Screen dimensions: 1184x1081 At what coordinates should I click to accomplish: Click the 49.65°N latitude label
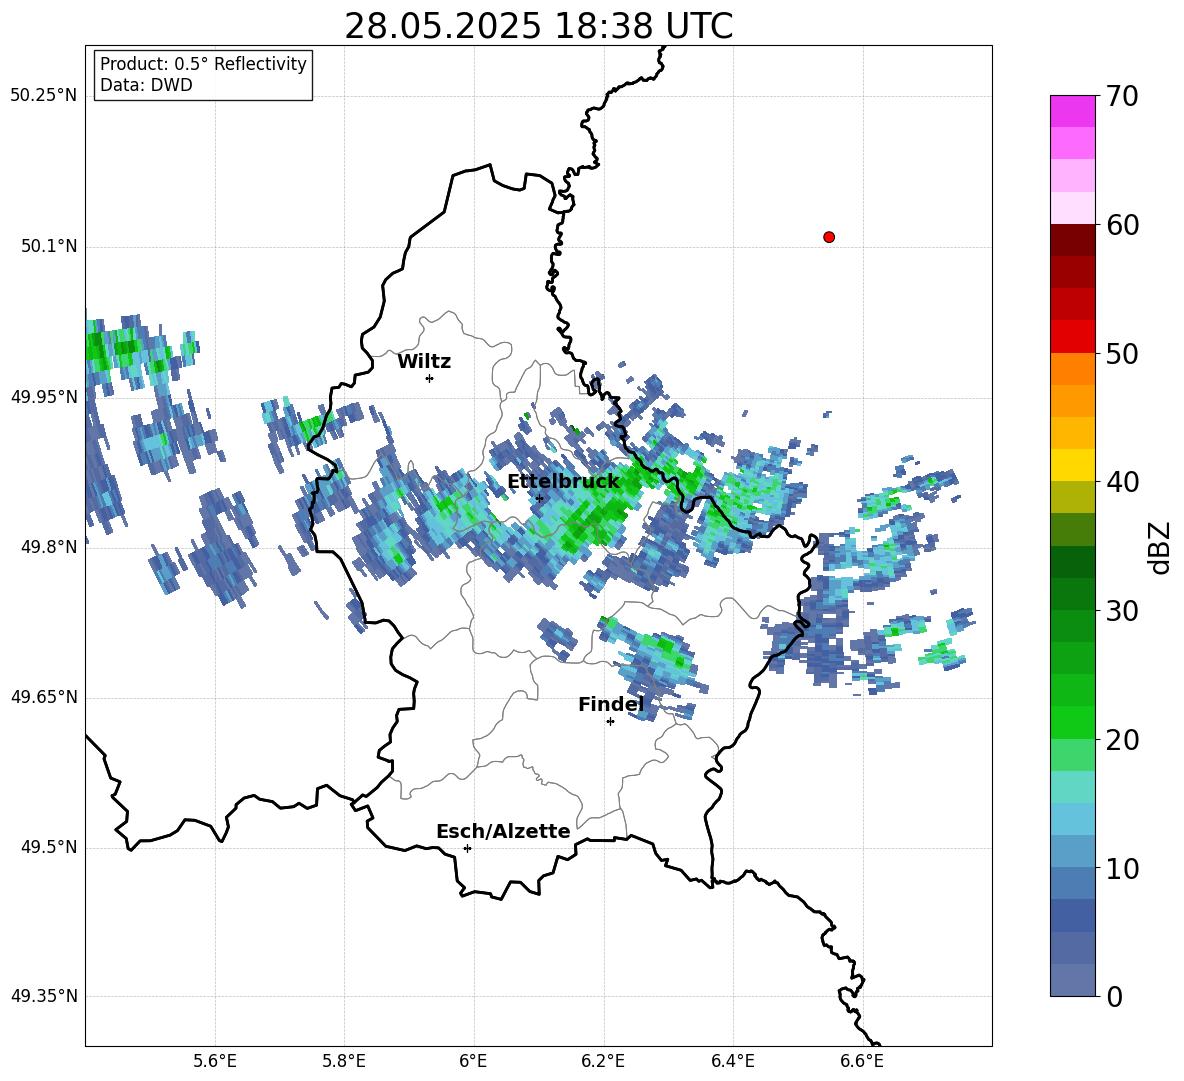tap(44, 697)
